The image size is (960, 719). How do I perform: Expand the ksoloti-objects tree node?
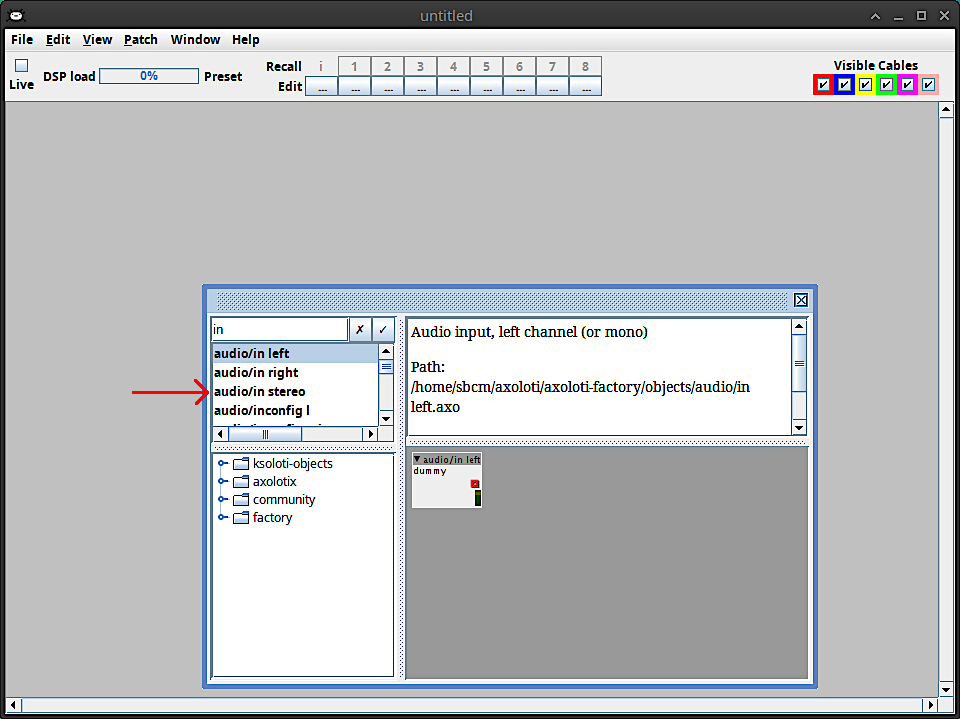pyautogui.click(x=223, y=464)
